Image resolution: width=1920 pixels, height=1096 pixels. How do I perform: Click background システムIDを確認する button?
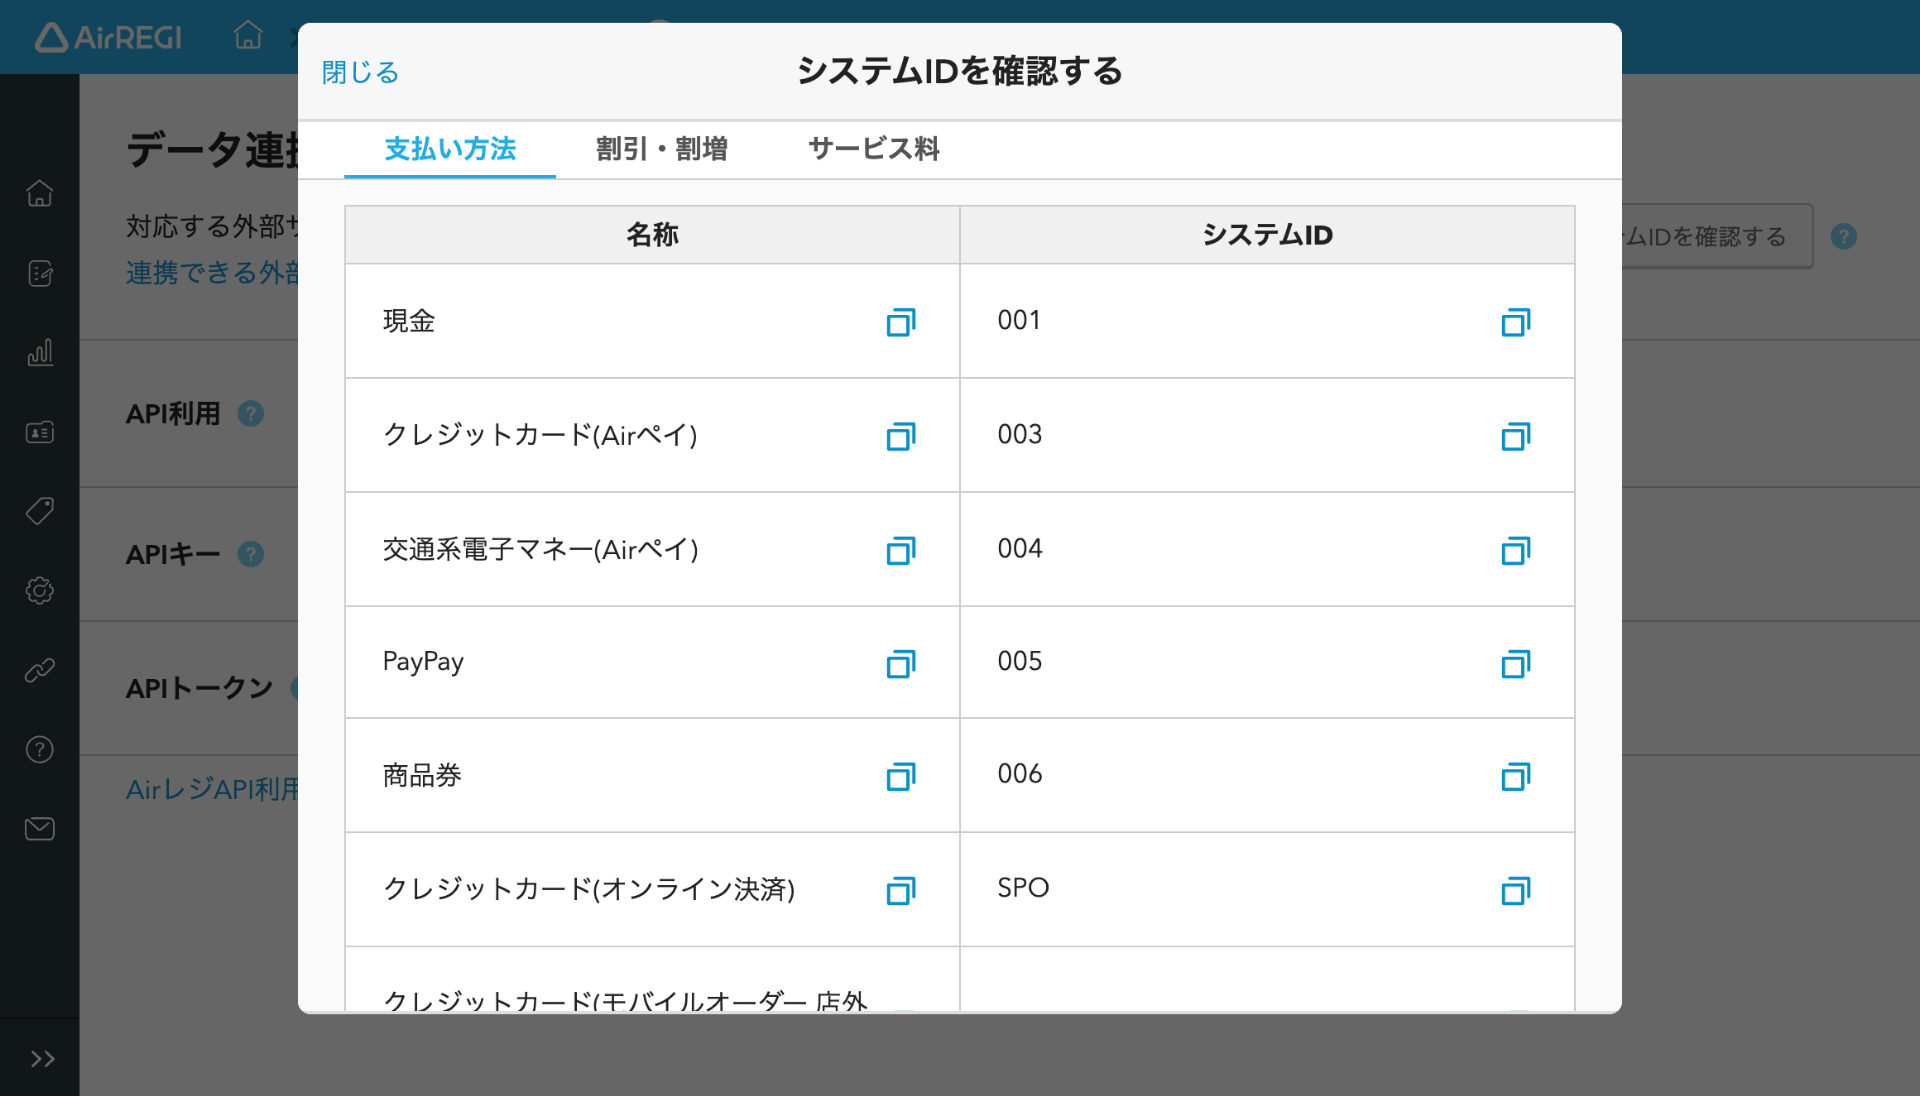point(1717,237)
